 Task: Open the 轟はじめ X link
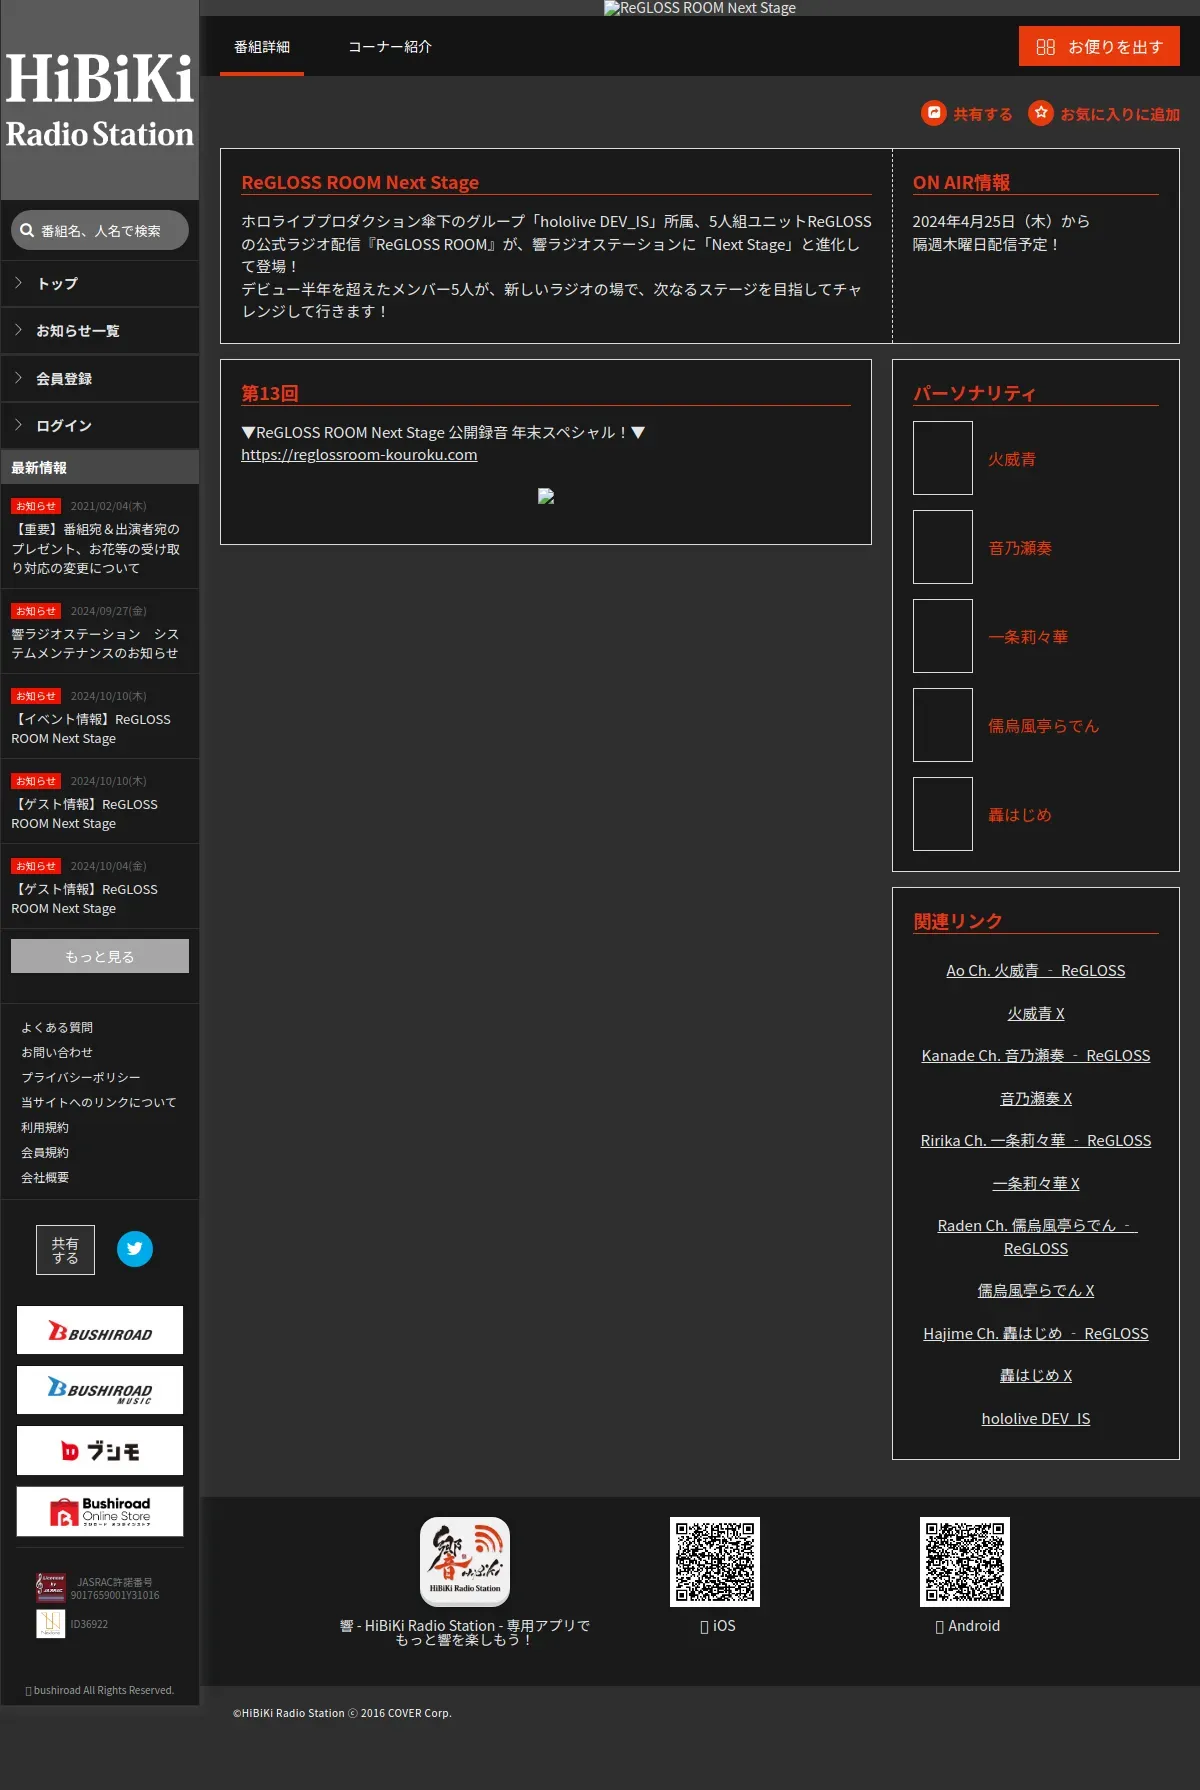1036,1375
